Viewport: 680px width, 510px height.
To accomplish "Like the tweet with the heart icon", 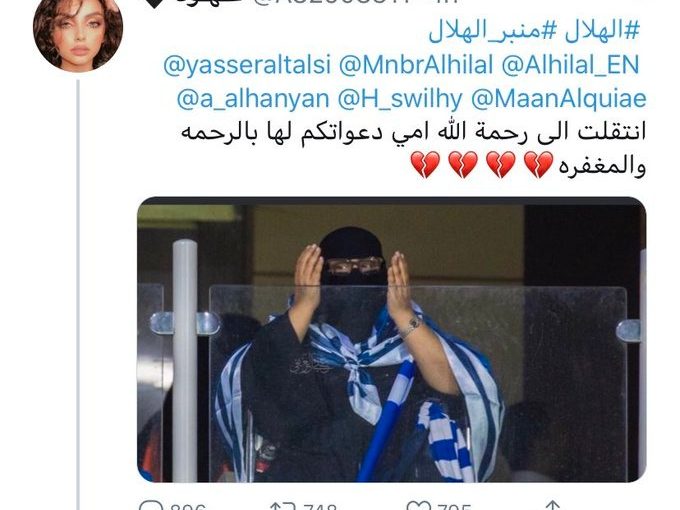I will click(418, 506).
